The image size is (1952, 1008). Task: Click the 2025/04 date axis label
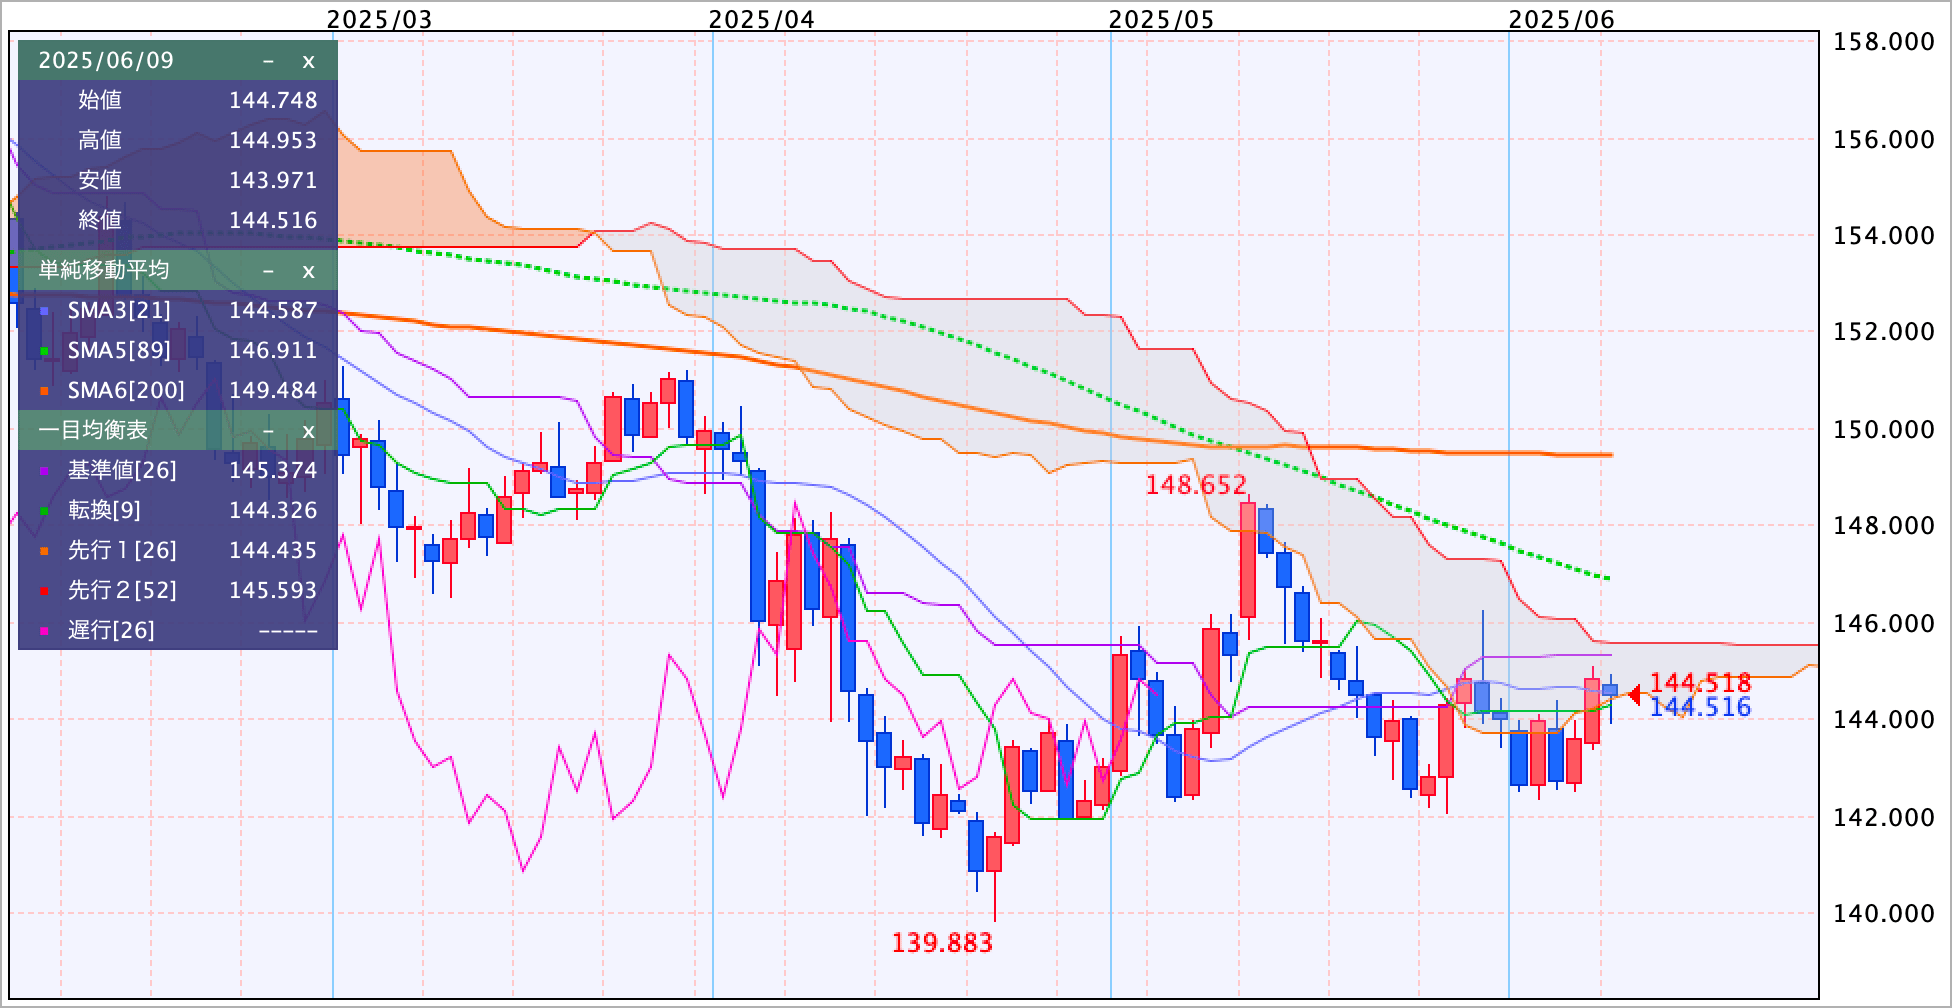tap(762, 19)
